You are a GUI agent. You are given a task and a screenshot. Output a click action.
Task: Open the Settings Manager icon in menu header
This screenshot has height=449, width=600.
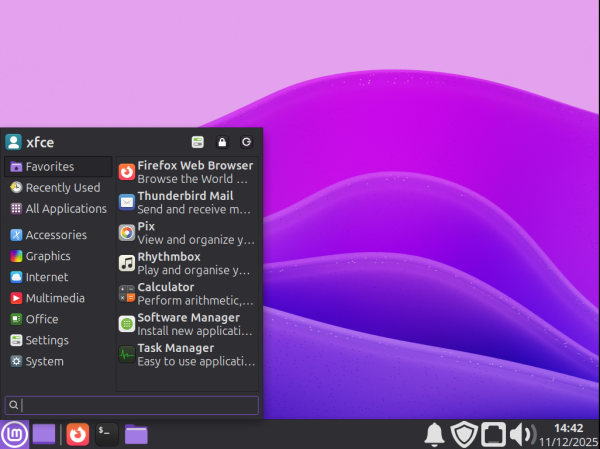197,142
